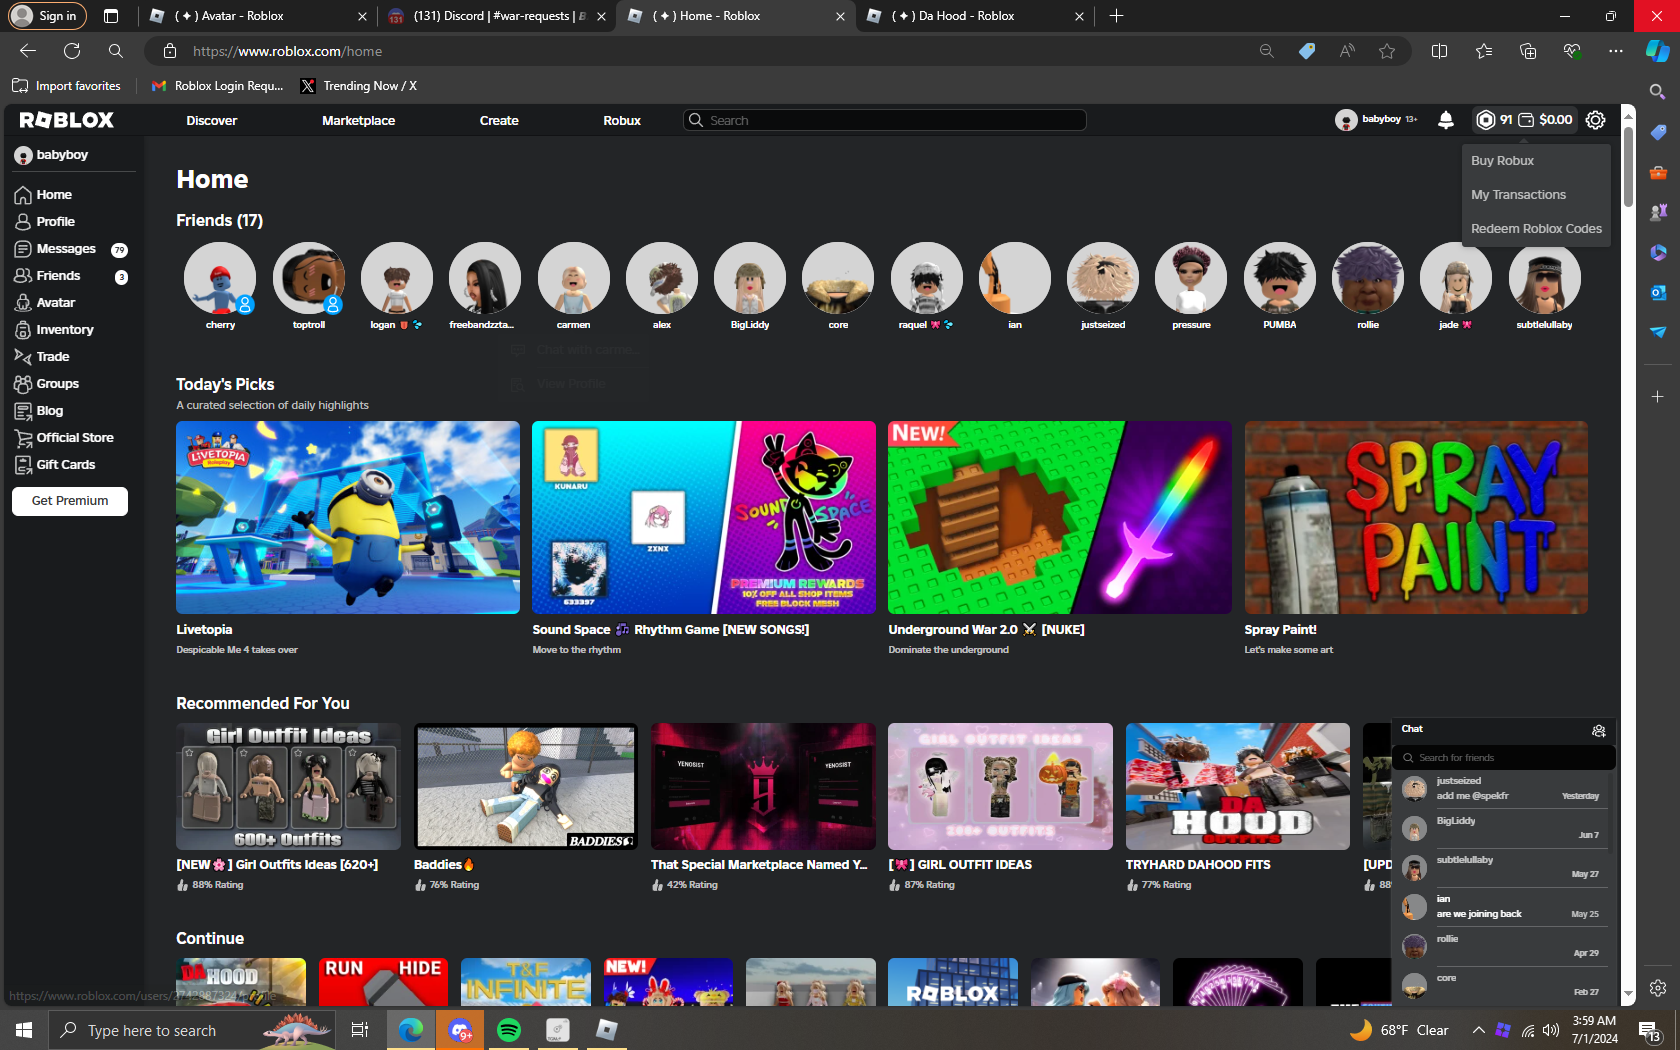
Task: Open the chat with ian
Action: [x=1504, y=907]
